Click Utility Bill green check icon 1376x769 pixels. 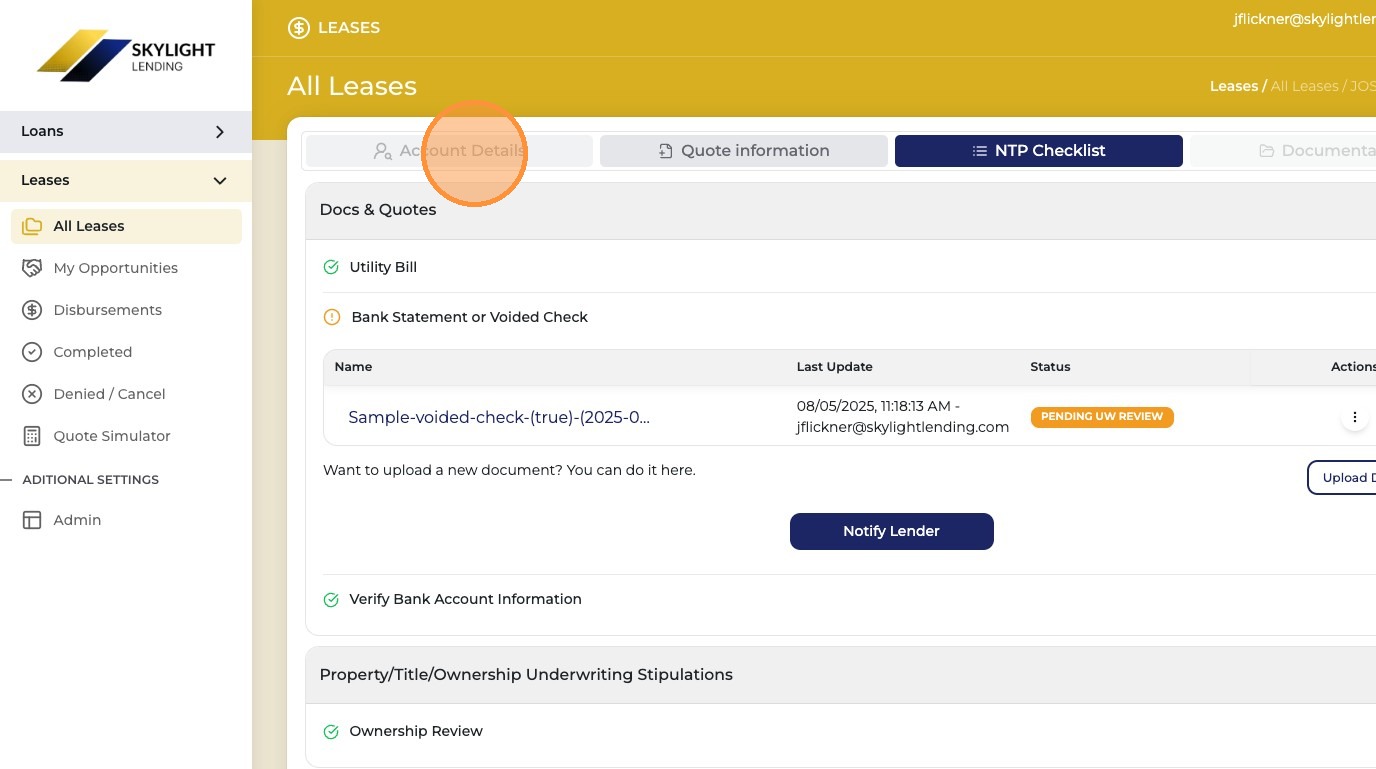pos(331,267)
